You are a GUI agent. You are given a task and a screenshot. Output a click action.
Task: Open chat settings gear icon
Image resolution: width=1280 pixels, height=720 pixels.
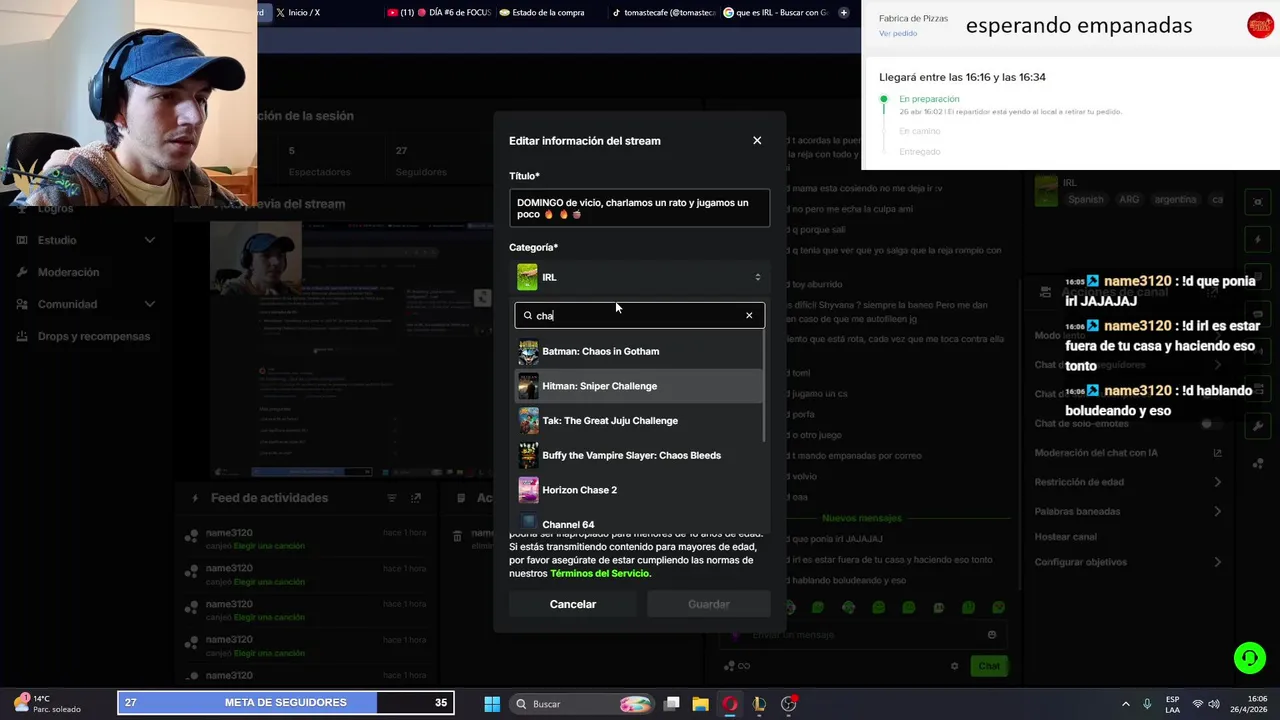pos(955,666)
